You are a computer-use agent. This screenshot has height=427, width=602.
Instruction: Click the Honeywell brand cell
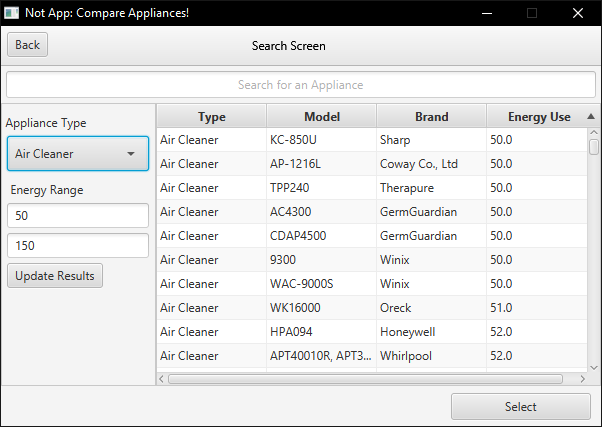(432, 332)
